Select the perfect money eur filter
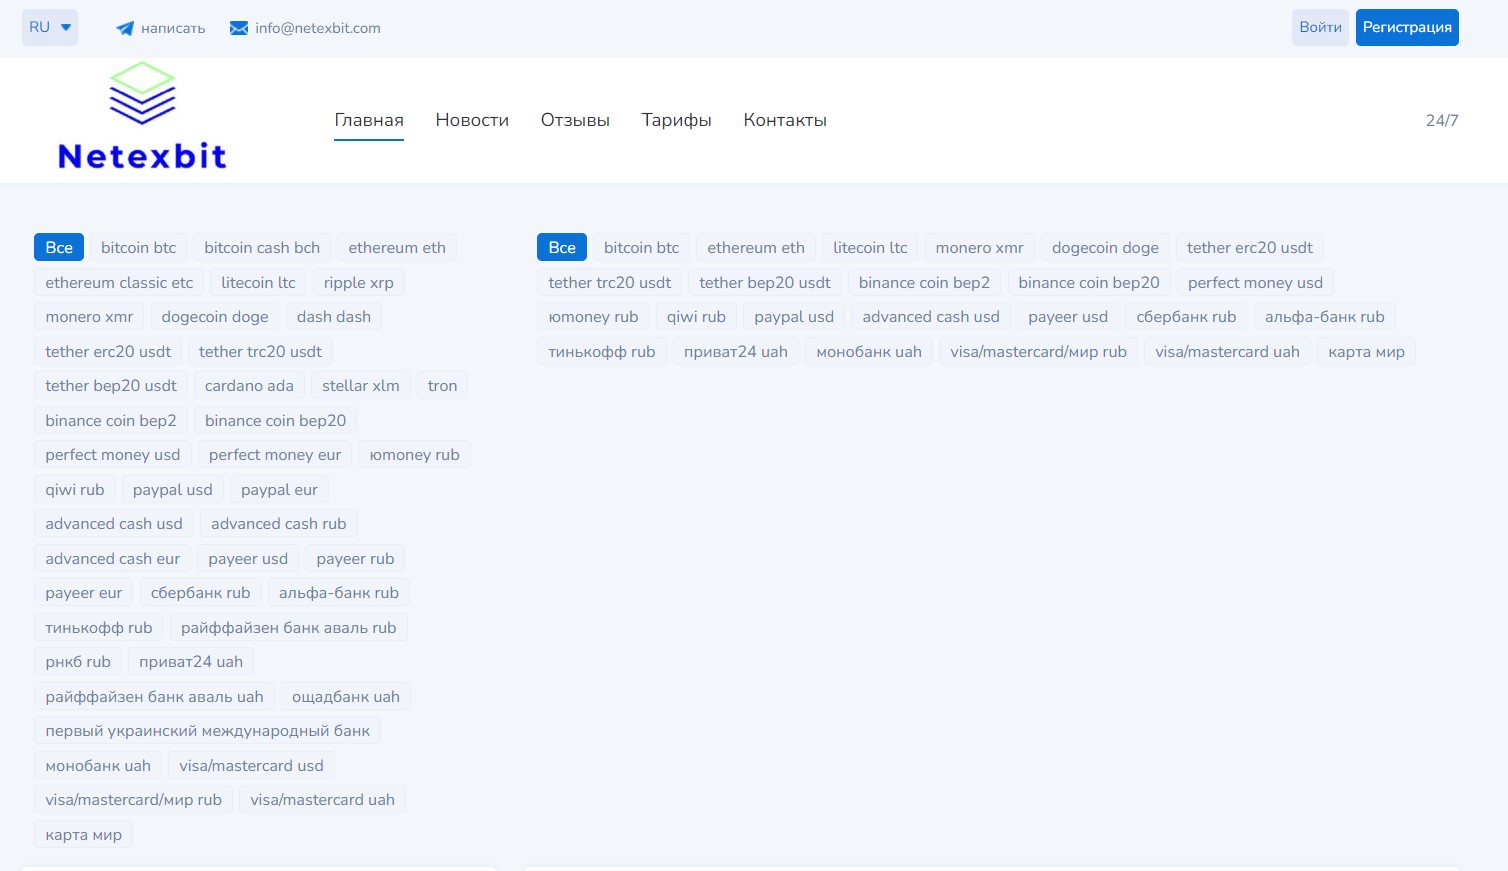Screen dimensions: 1508x871 click(x=275, y=455)
